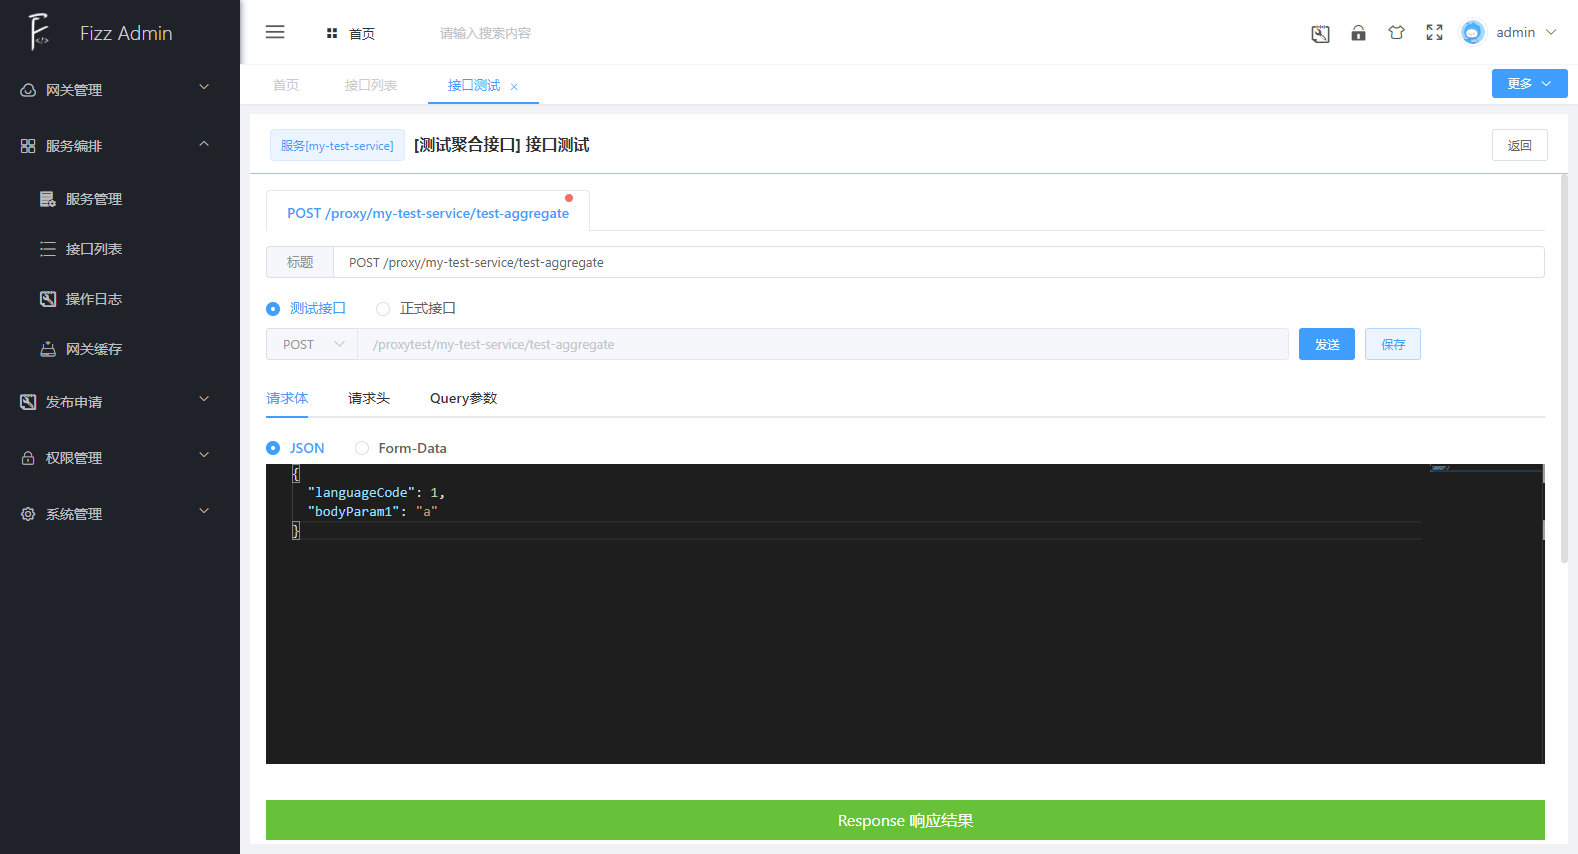Click the lock screen icon
Image resolution: width=1578 pixels, height=854 pixels.
(1358, 33)
